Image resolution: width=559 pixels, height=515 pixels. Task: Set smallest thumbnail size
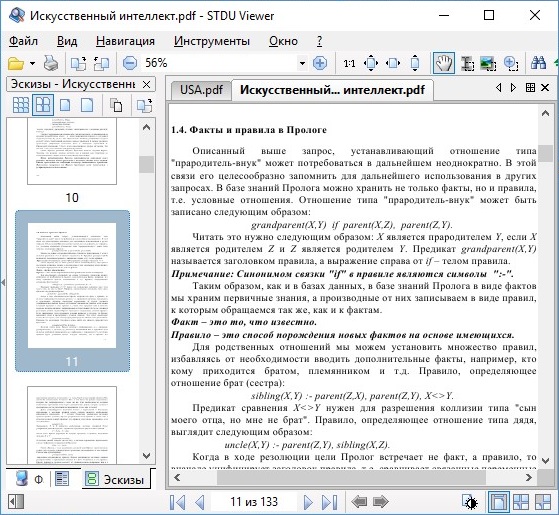point(21,105)
